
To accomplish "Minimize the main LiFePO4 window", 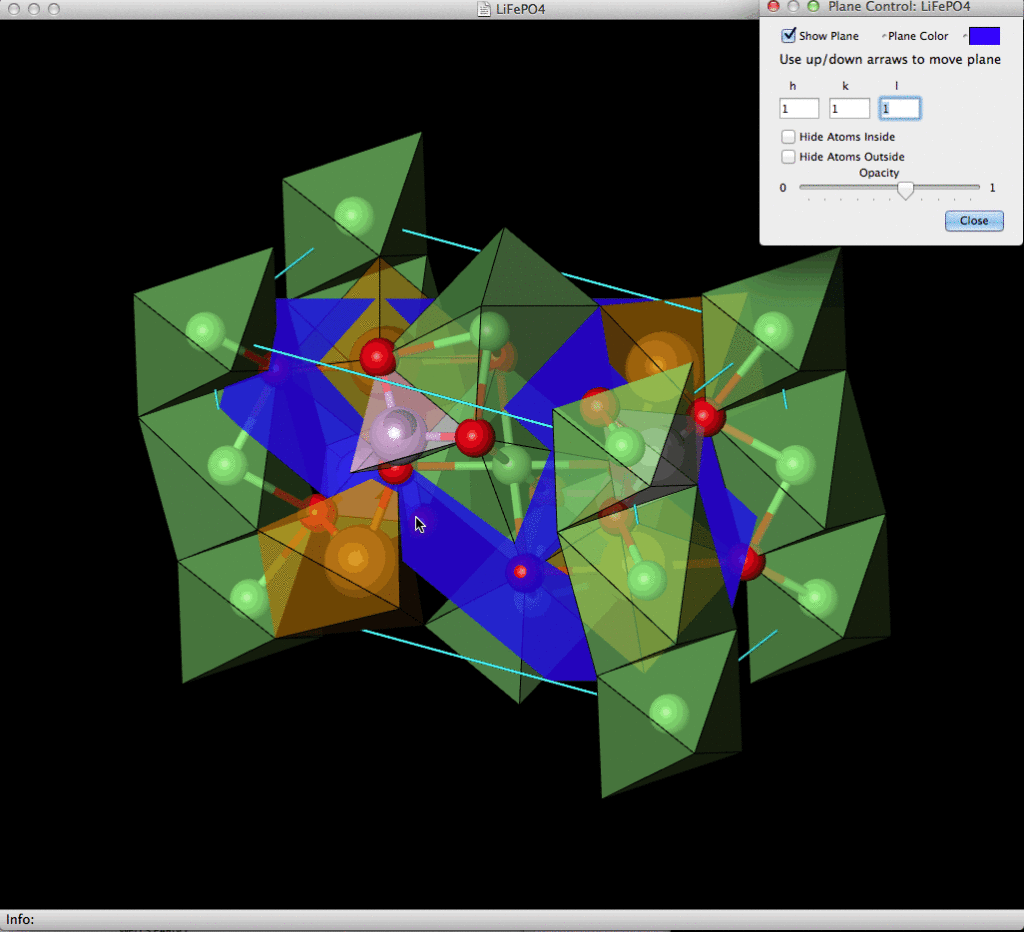I will pyautogui.click(x=33, y=9).
